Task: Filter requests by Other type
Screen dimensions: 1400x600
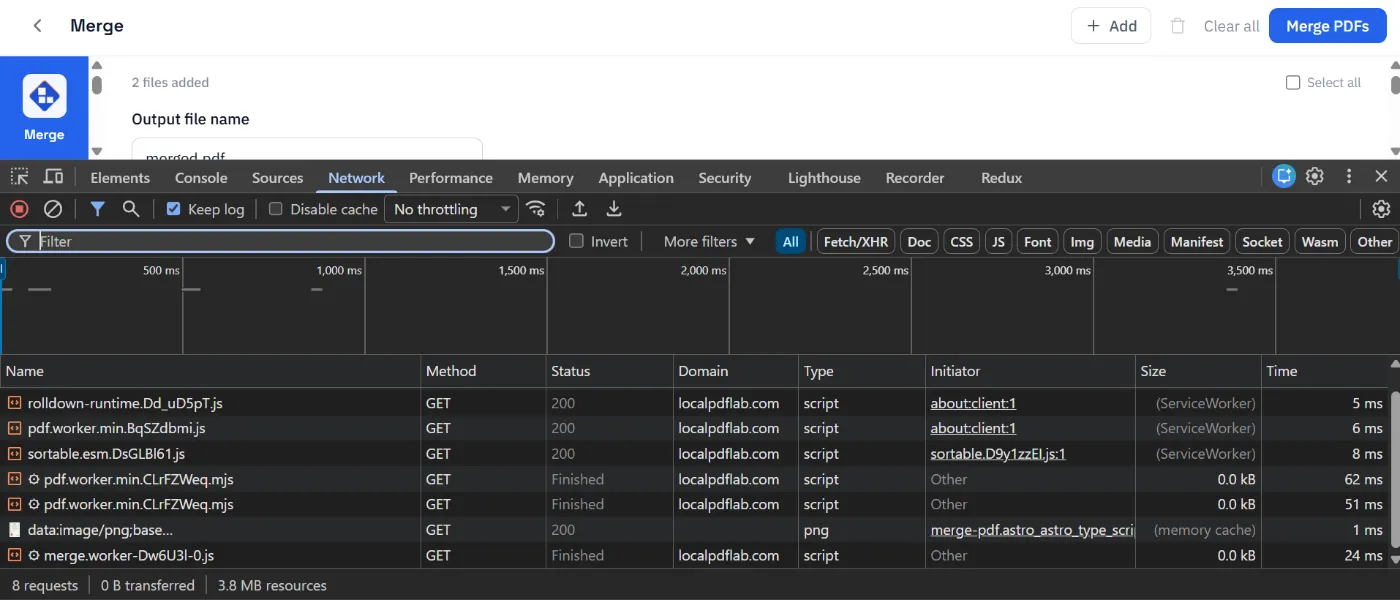Action: click(1374, 241)
